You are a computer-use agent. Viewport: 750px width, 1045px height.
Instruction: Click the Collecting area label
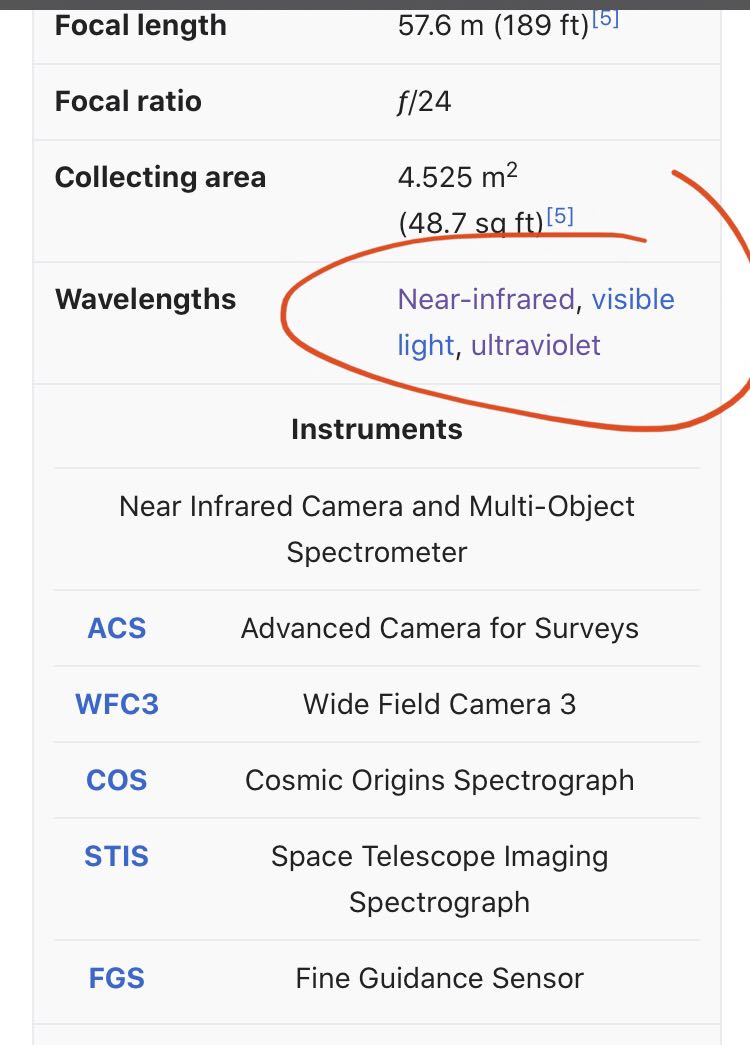(160, 177)
